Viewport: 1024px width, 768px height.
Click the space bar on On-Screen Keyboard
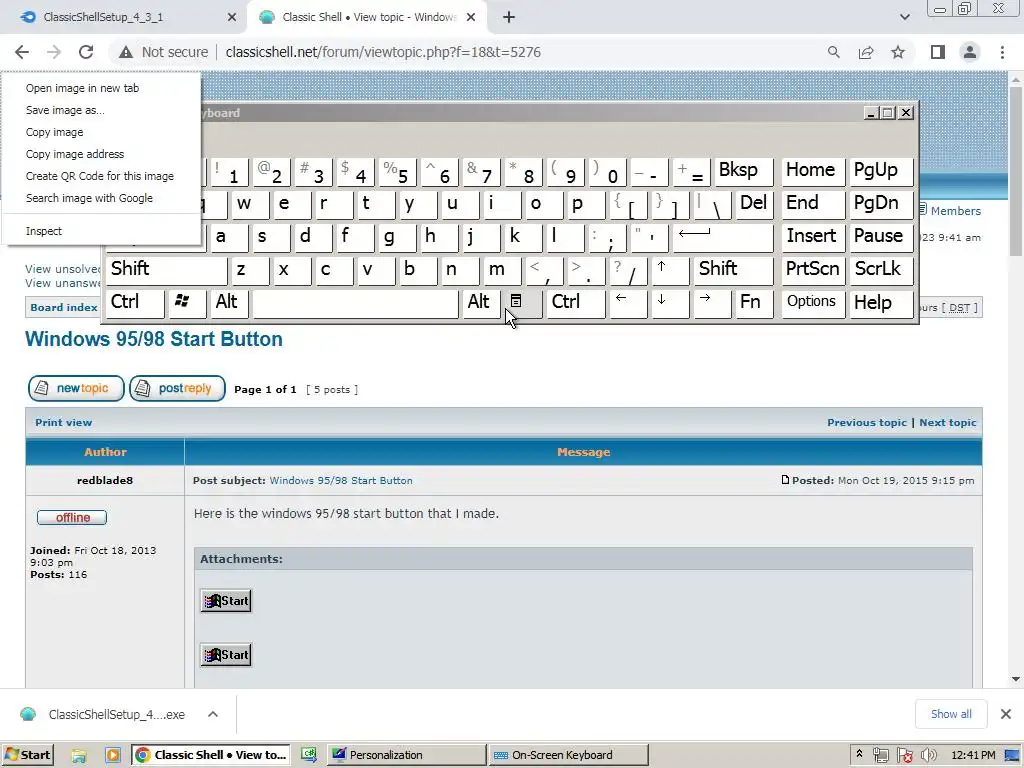click(355, 303)
